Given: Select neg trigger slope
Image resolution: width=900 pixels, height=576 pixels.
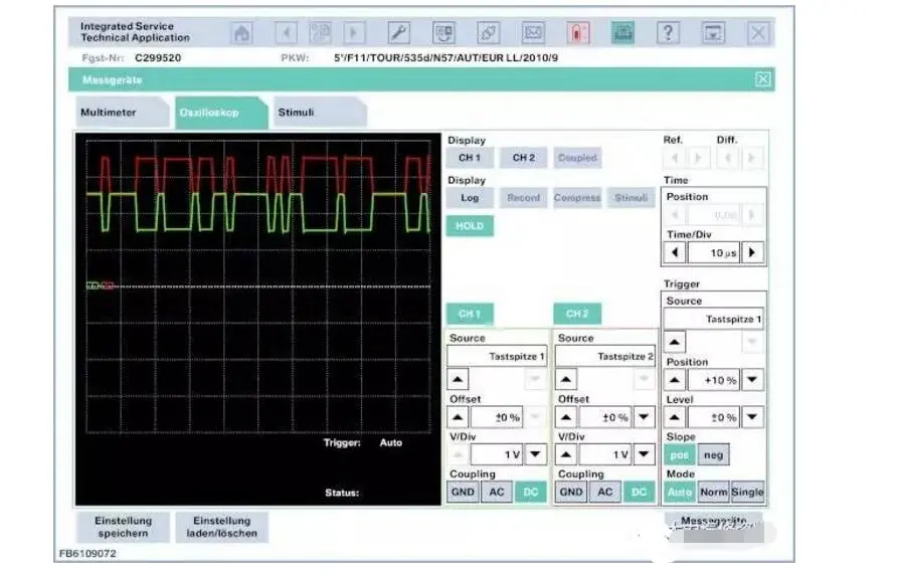Looking at the screenshot, I should point(713,455).
